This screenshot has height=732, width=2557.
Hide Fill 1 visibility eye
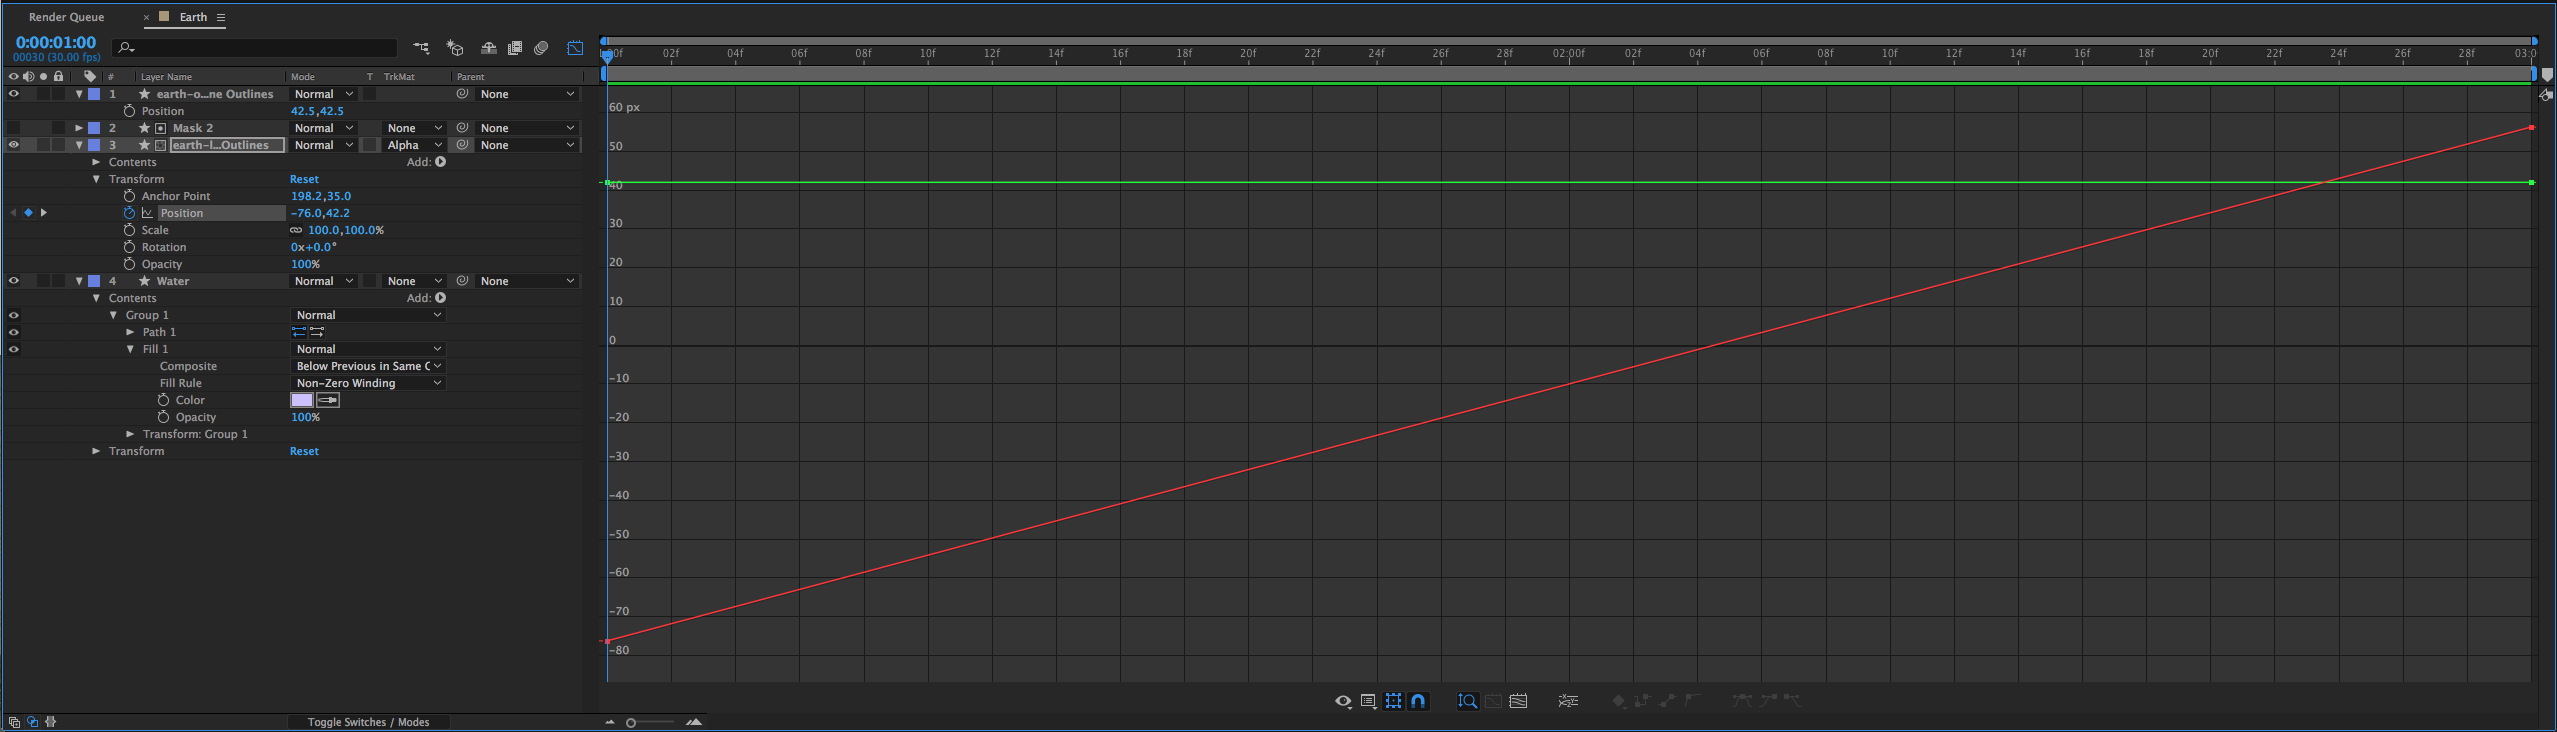point(14,349)
